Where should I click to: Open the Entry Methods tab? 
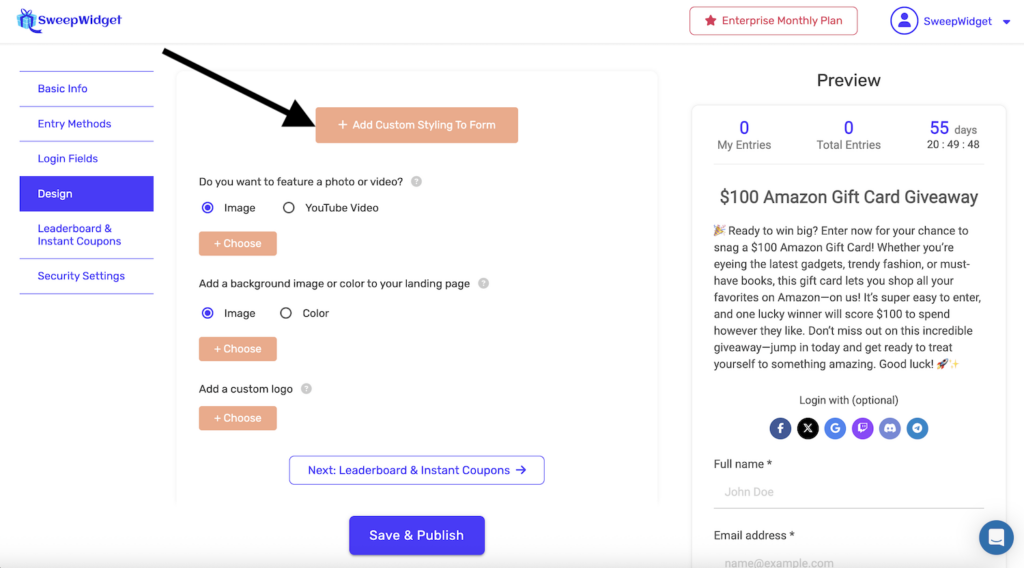(75, 124)
